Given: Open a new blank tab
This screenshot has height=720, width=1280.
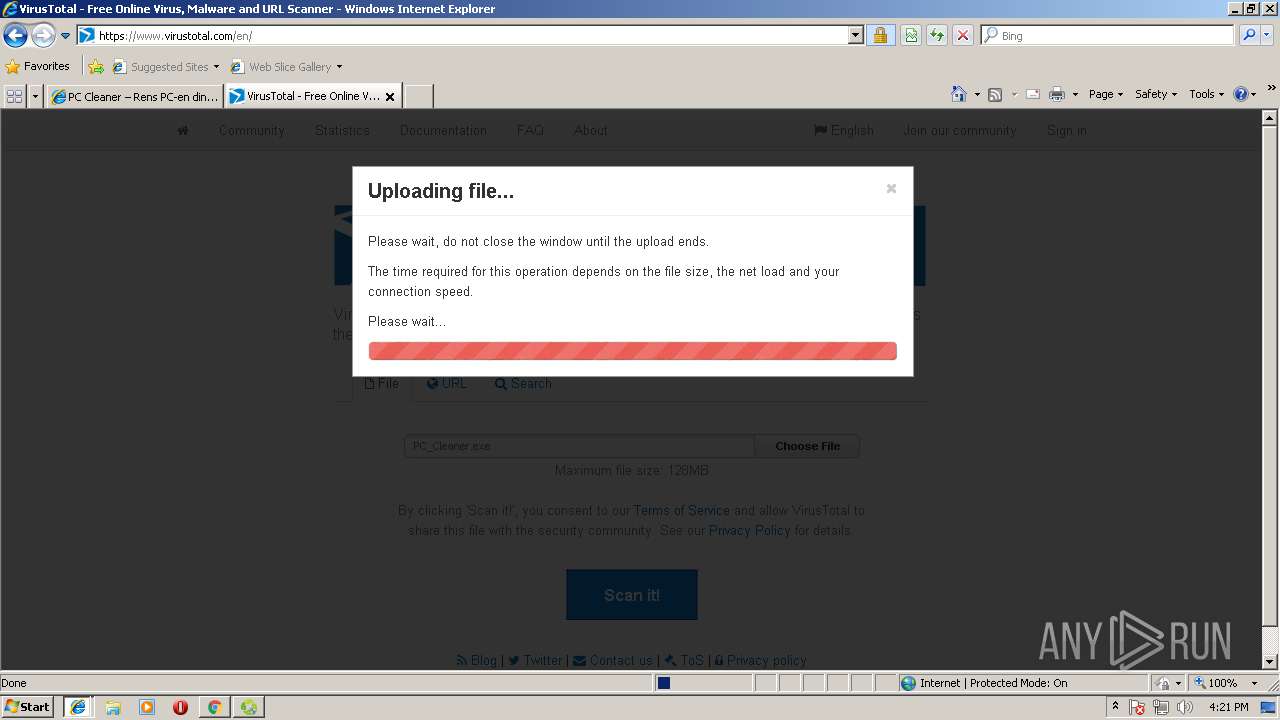Looking at the screenshot, I should pos(418,96).
